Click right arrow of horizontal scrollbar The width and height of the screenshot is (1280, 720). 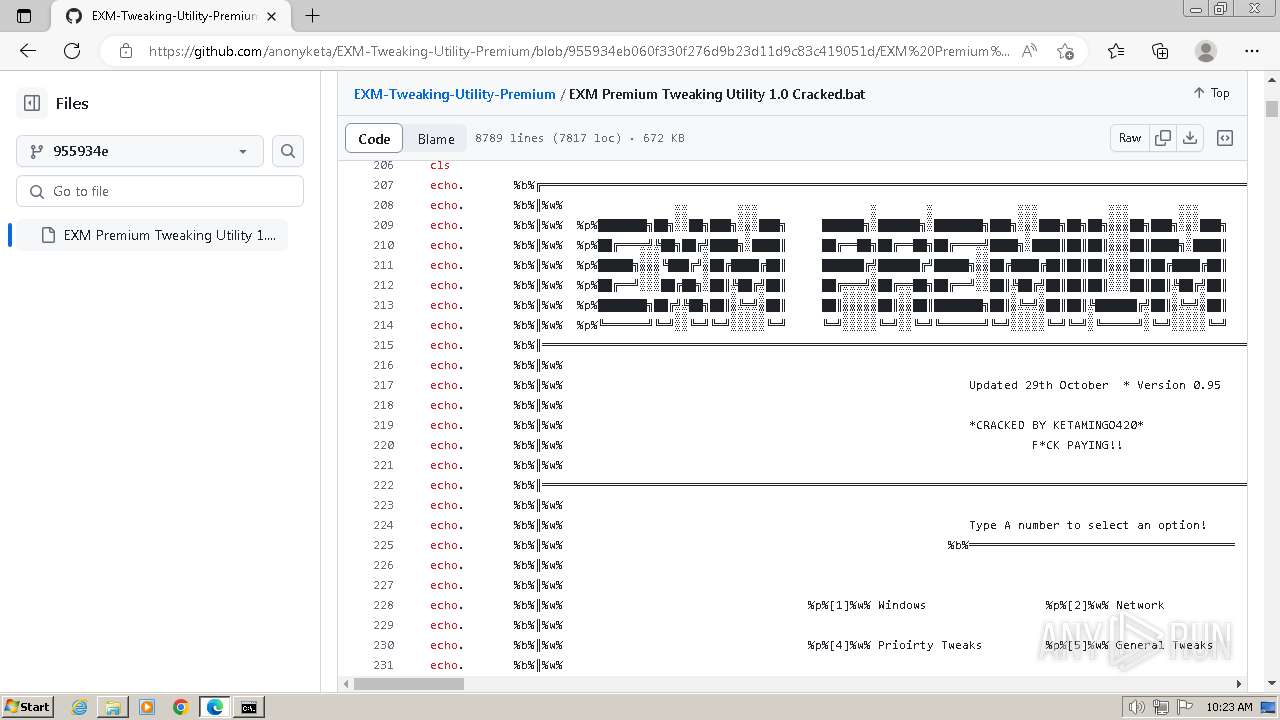coord(1238,684)
